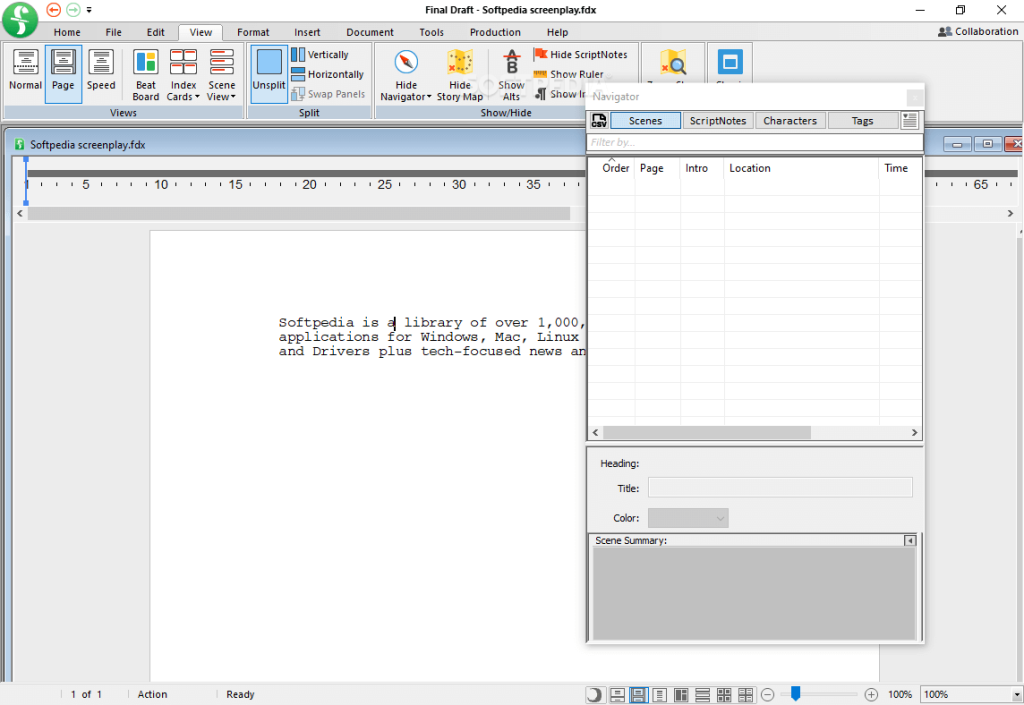Switch Navigator to the ScriptNotes tab
This screenshot has width=1024, height=705.
[x=718, y=121]
